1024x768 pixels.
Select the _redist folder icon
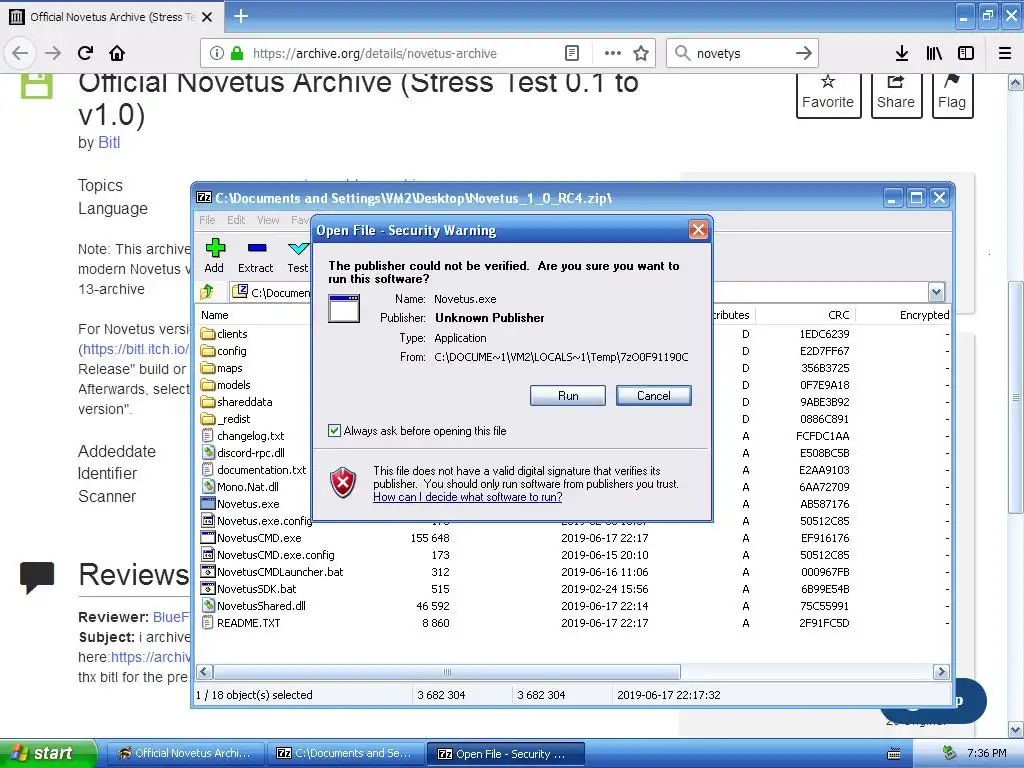208,419
